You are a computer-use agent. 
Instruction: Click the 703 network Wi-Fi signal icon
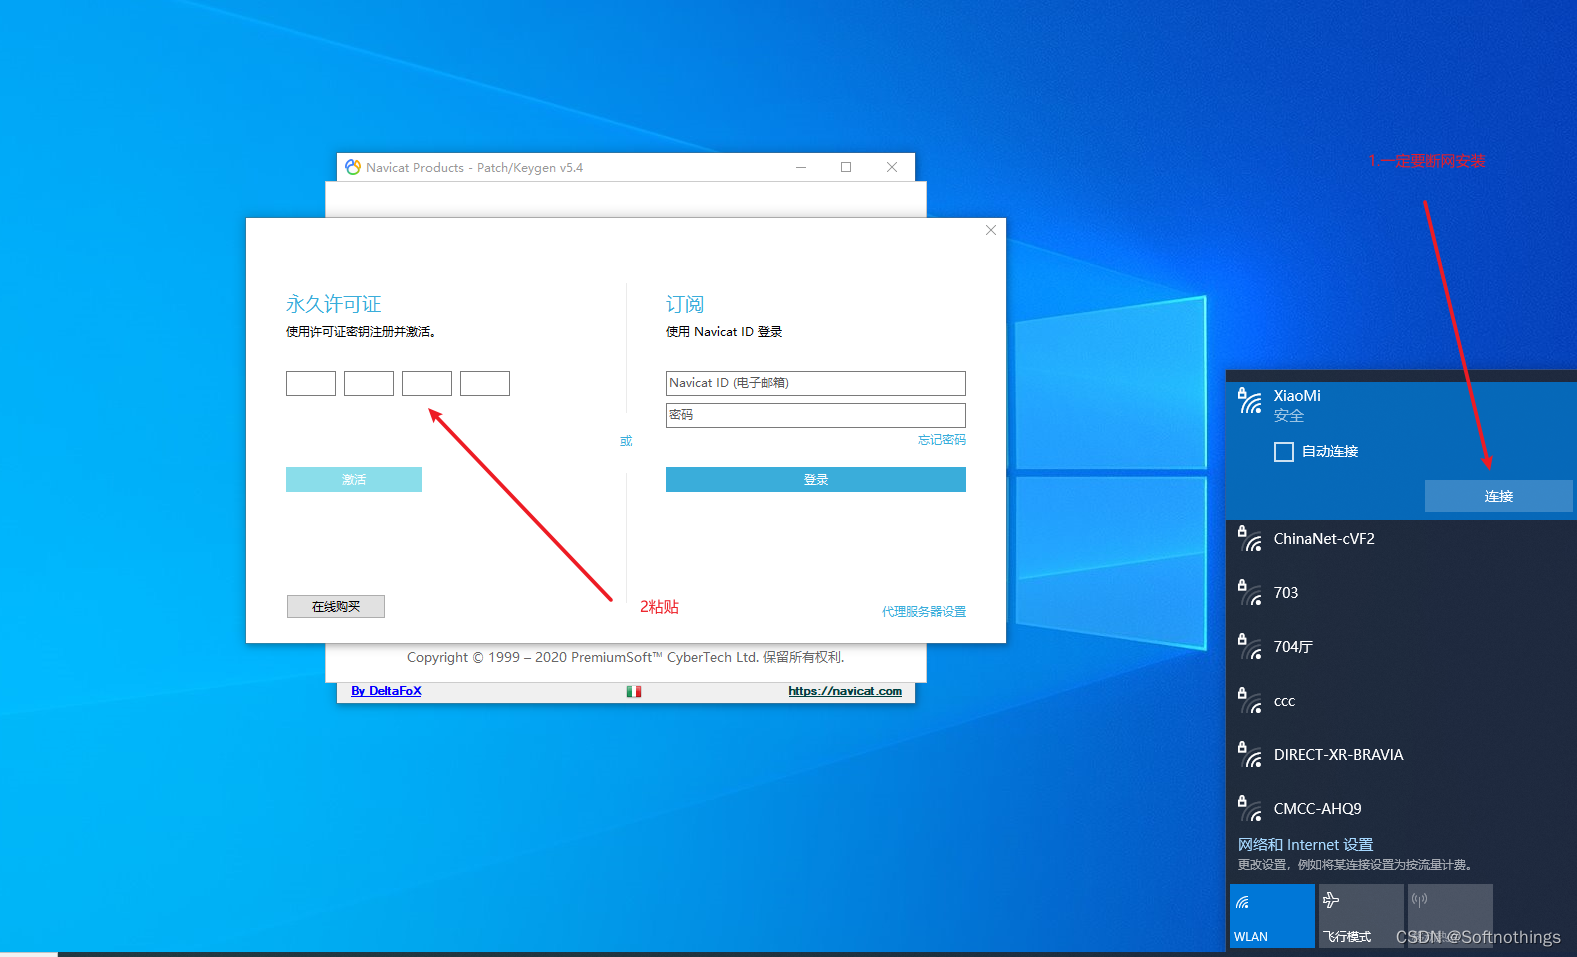[x=1250, y=593]
